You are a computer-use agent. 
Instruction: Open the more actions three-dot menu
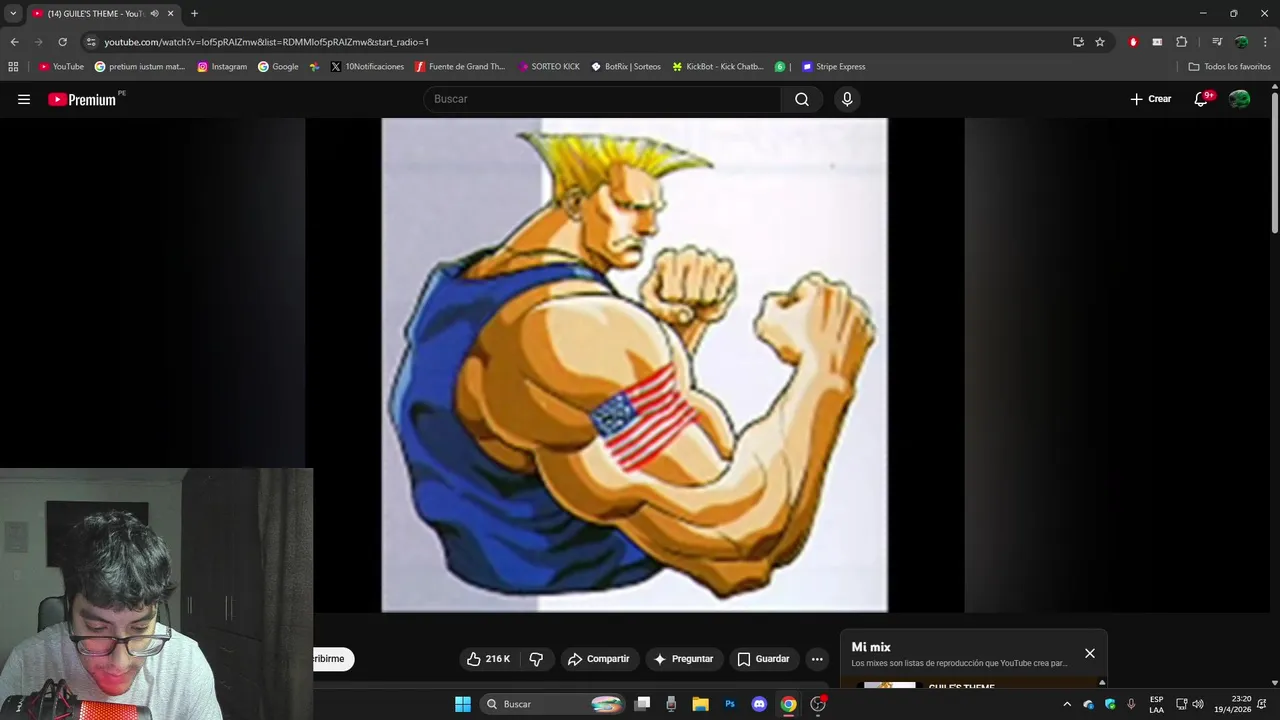tap(817, 659)
